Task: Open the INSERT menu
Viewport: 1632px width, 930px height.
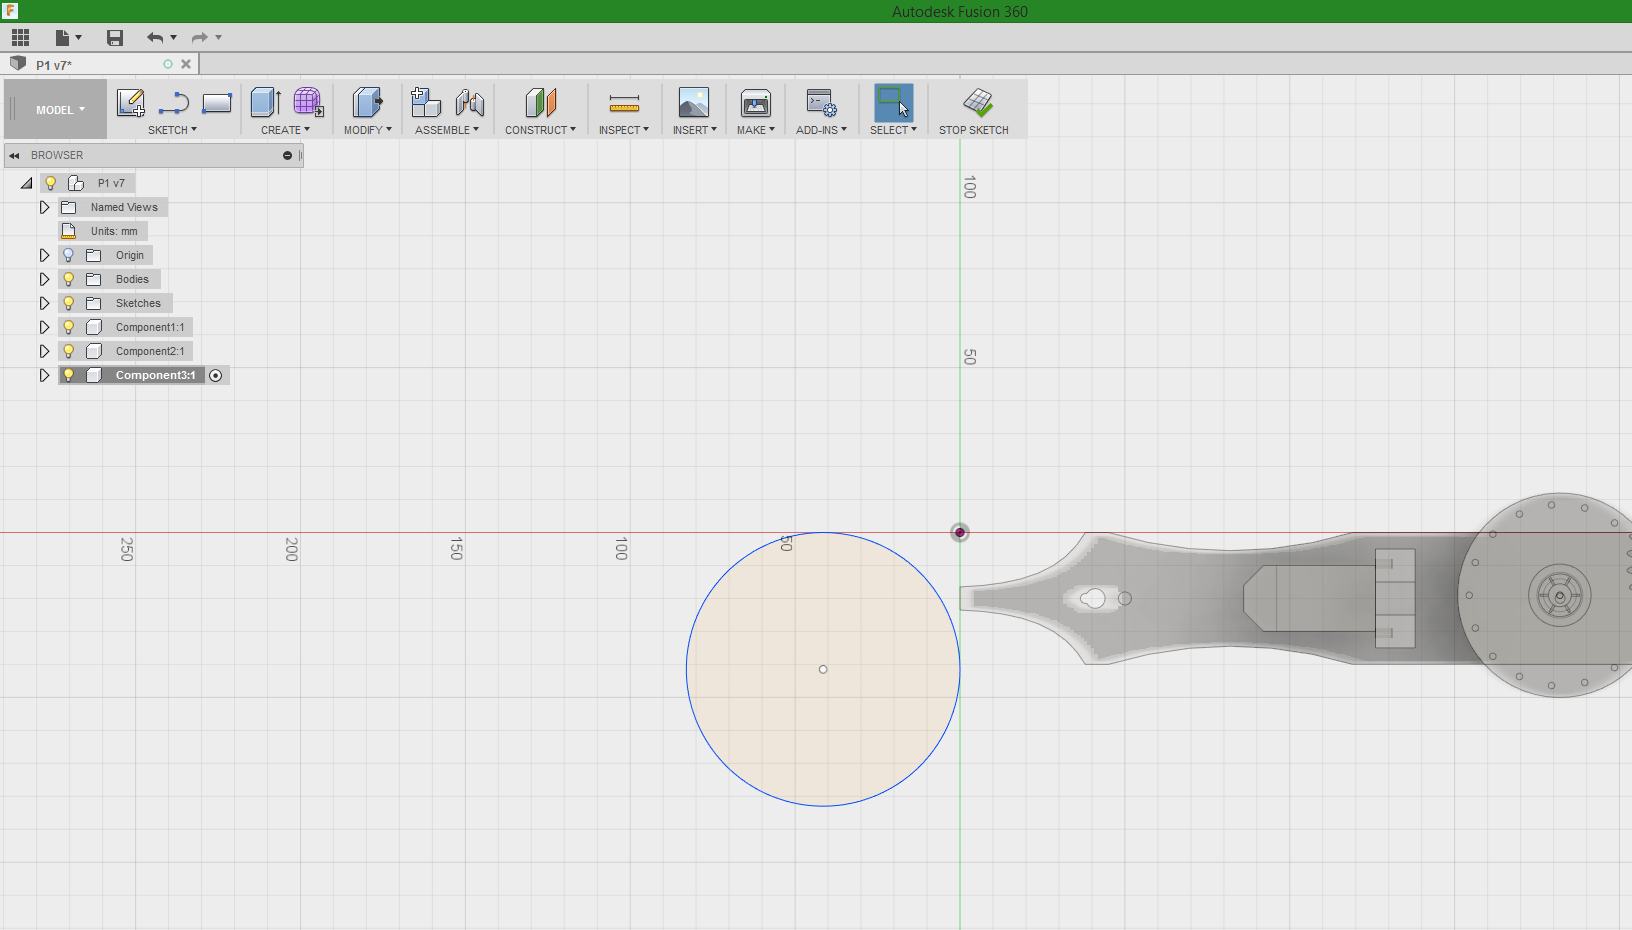Action: [x=694, y=130]
